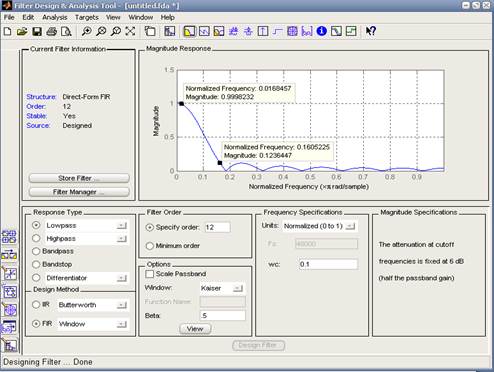
Task: View Filter Coefficients with the [b,a] icon
Action: click(x=307, y=31)
